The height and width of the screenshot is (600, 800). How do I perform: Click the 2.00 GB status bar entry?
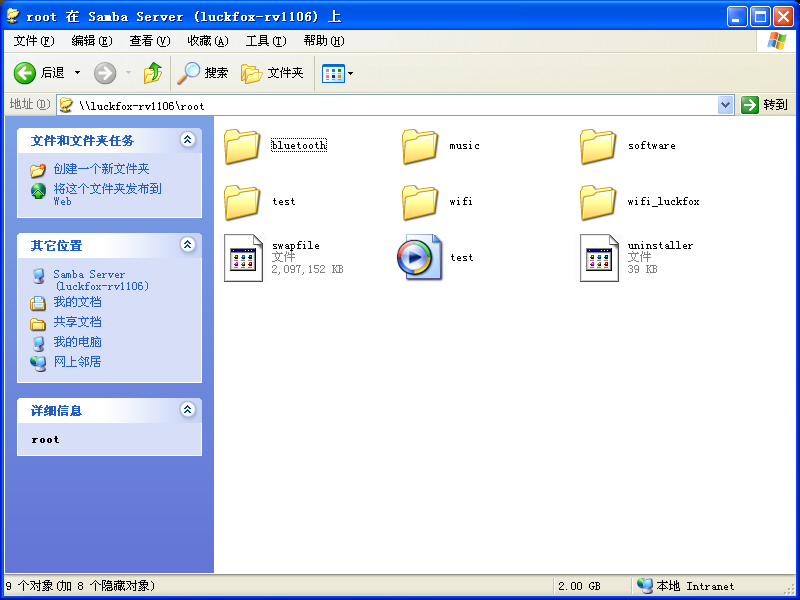tap(579, 586)
